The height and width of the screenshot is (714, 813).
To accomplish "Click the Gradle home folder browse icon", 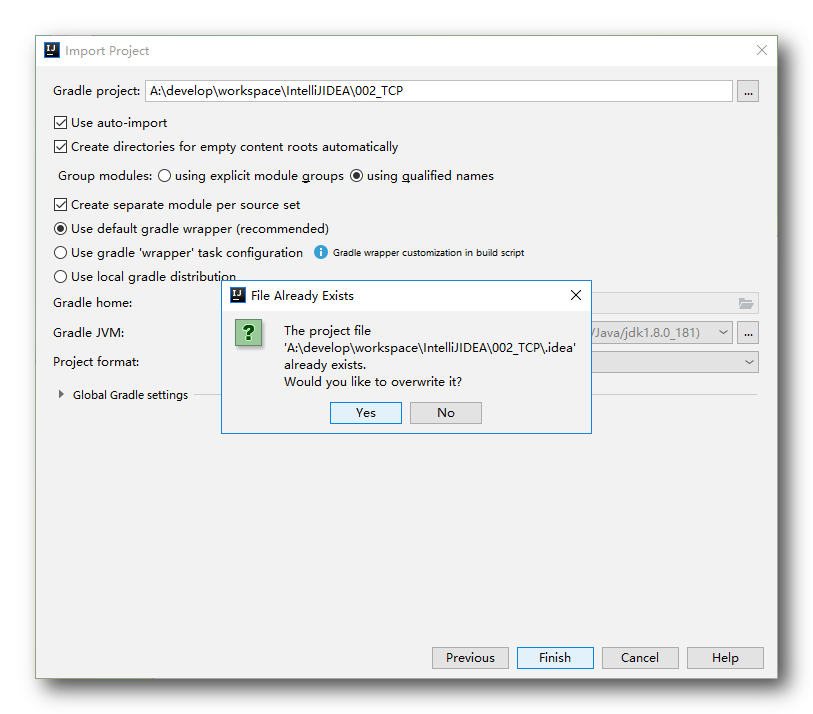I will (746, 303).
